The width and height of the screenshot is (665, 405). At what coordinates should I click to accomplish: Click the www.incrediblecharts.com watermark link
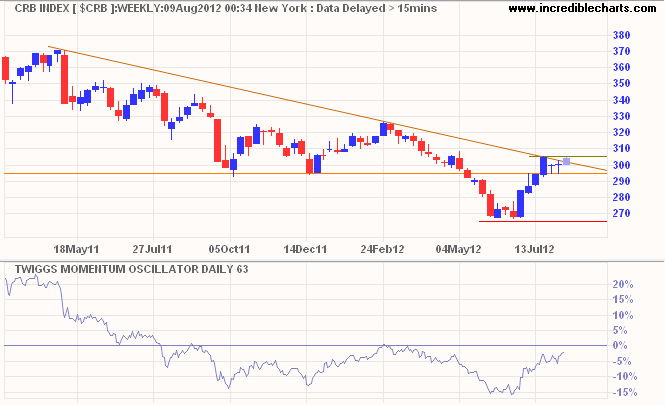(x=582, y=8)
